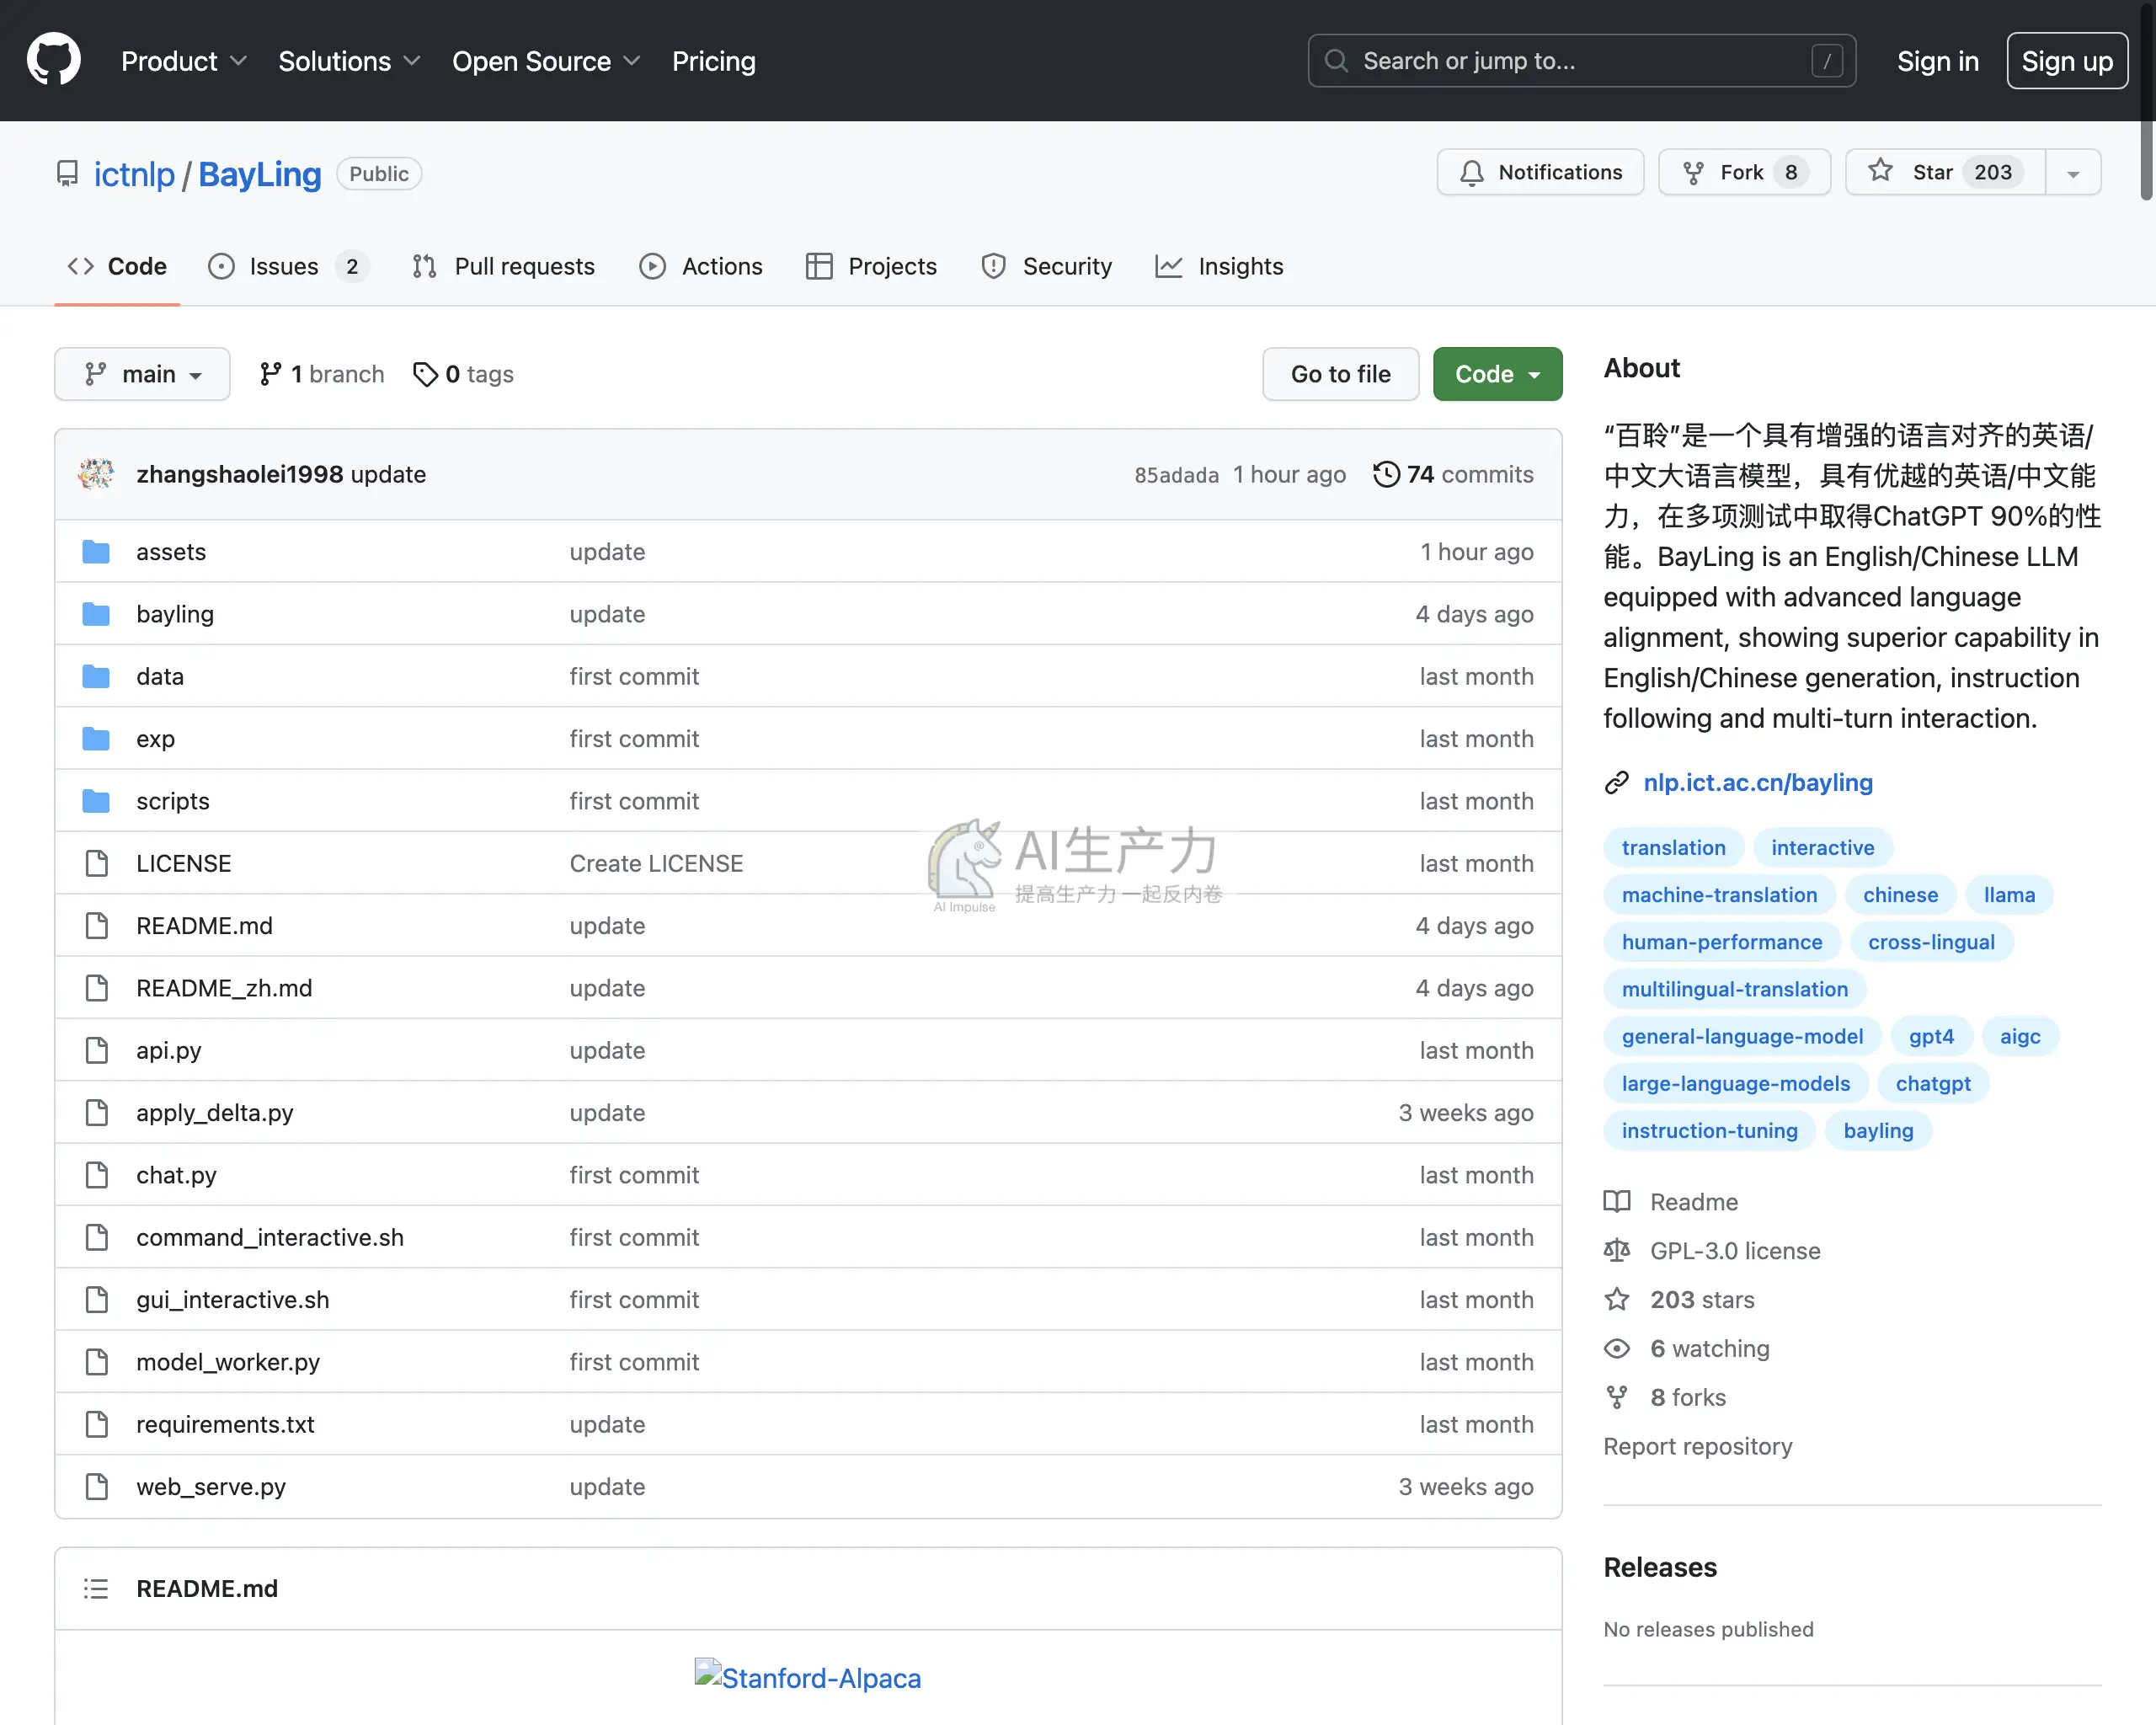Image resolution: width=2156 pixels, height=1725 pixels.
Task: Open the Pull requests tab
Action: pyautogui.click(x=503, y=266)
